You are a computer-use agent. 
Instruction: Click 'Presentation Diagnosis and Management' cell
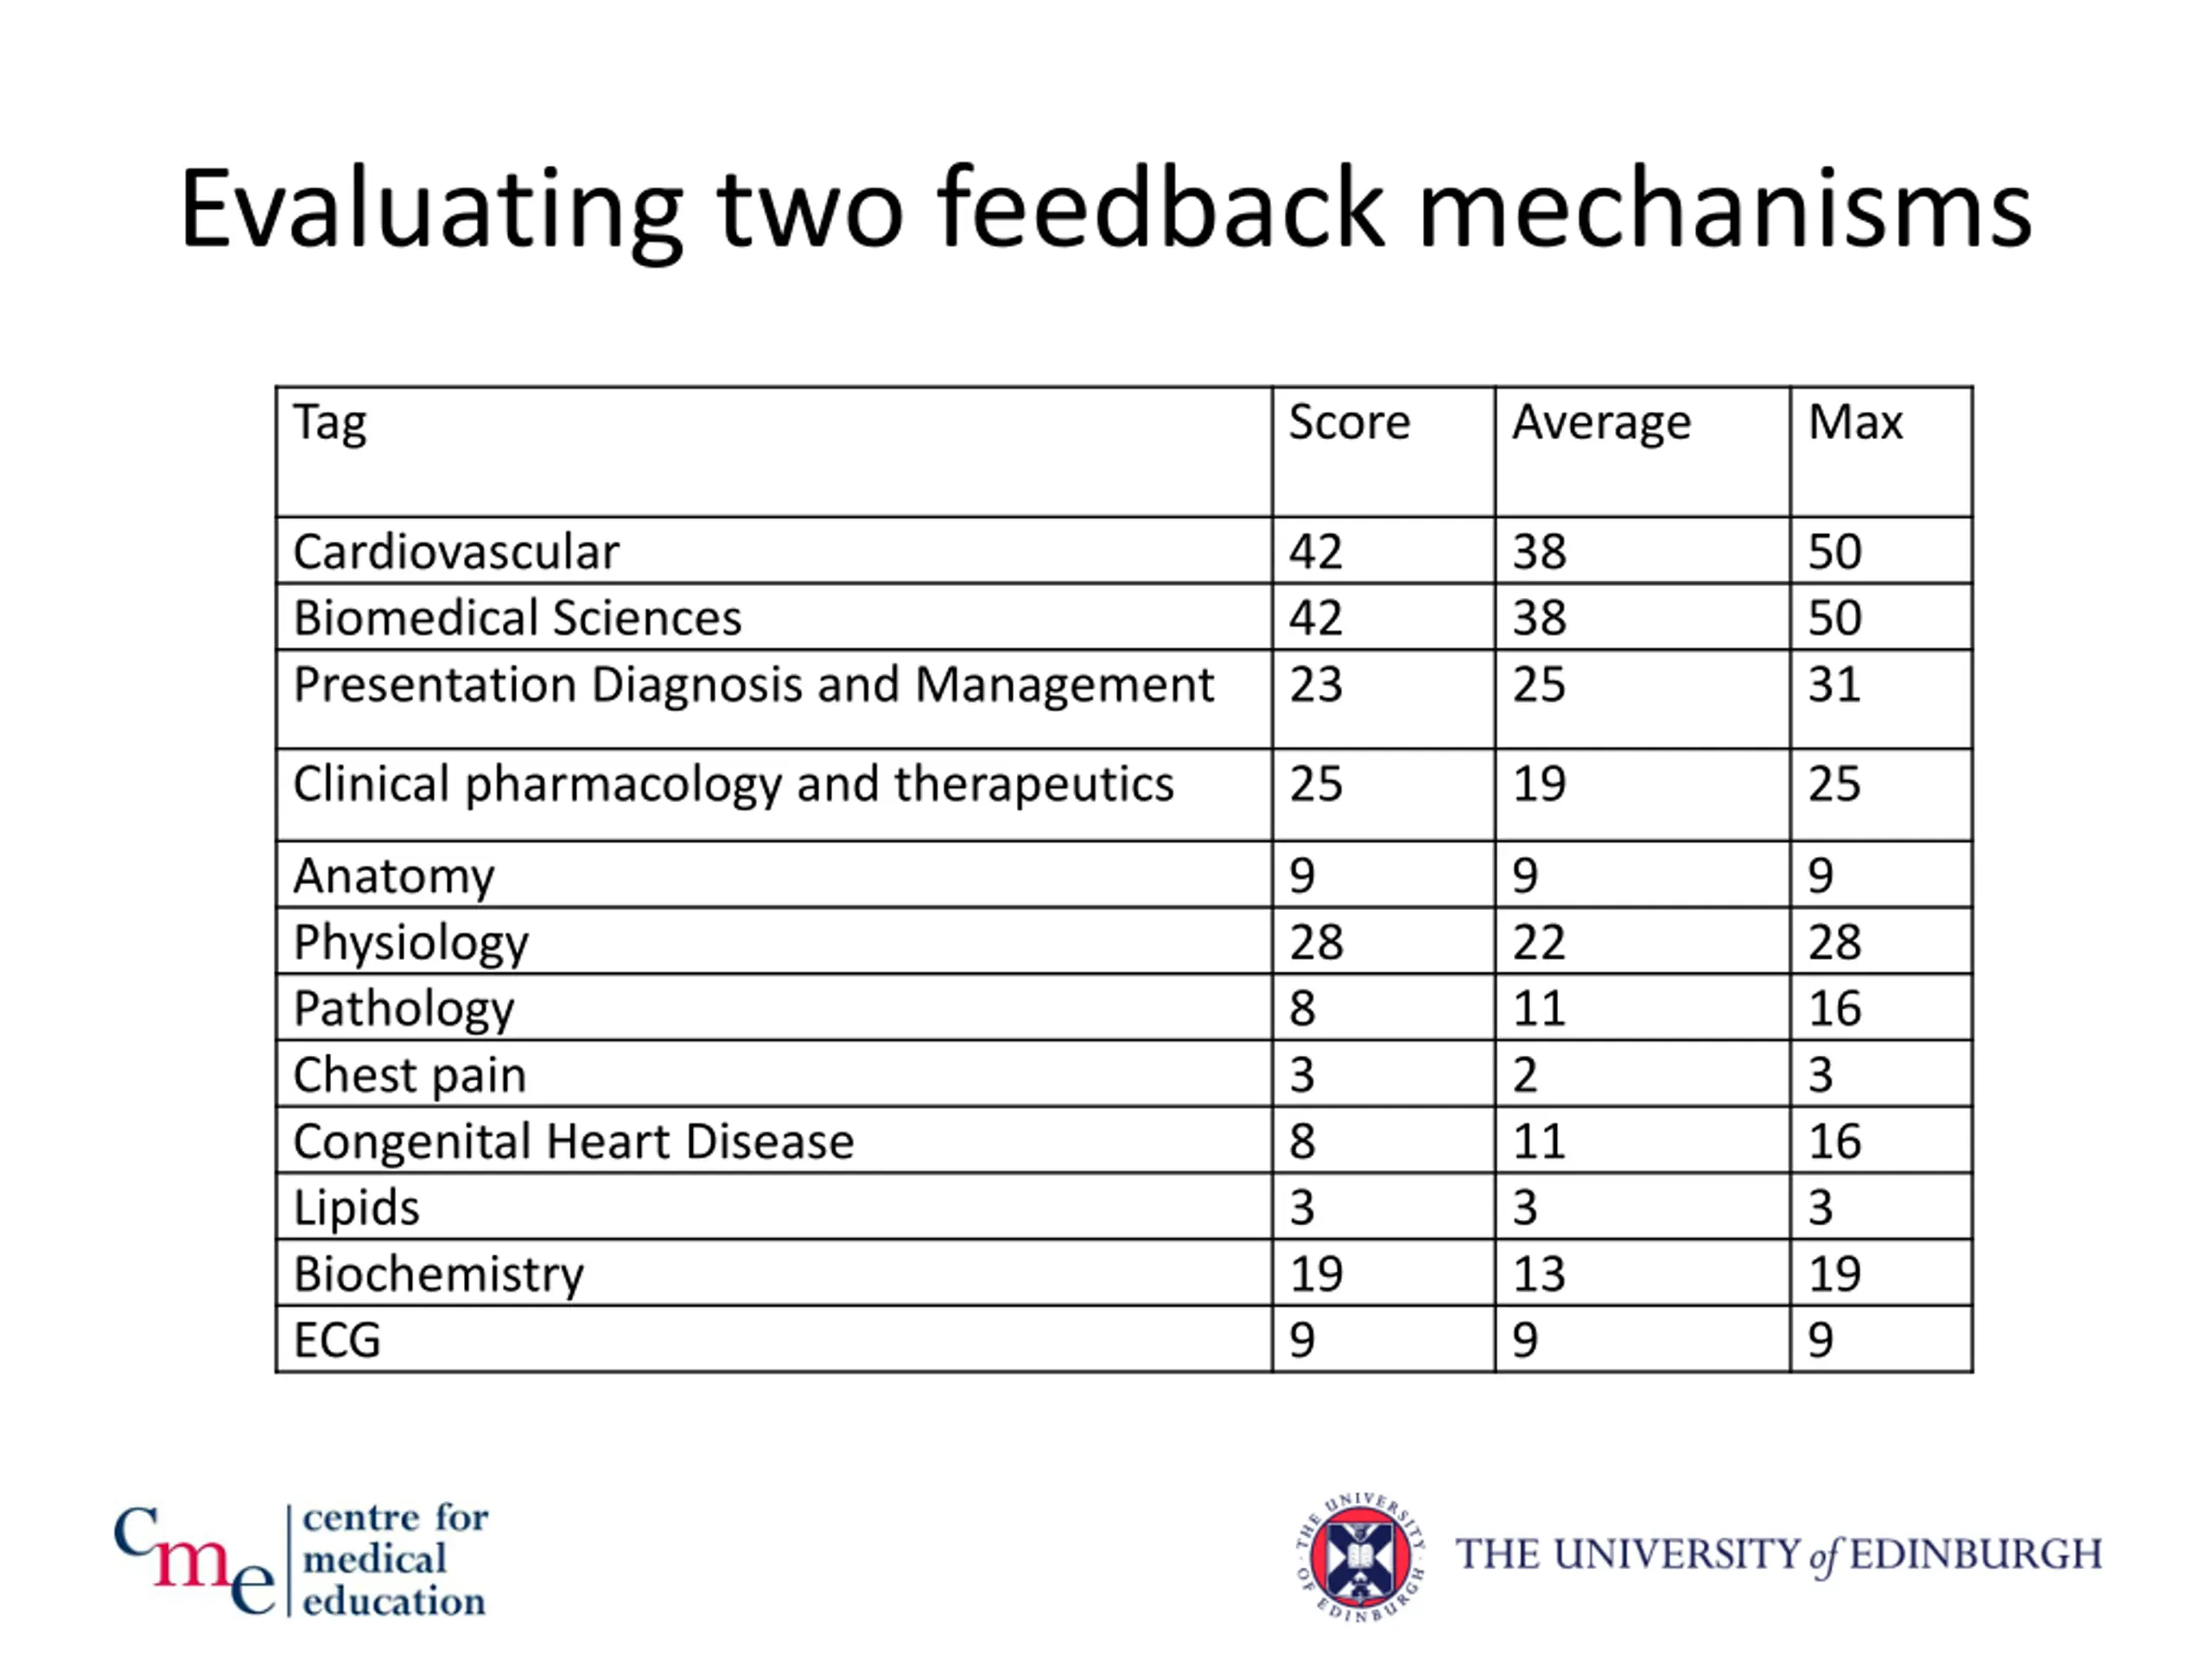point(753,686)
